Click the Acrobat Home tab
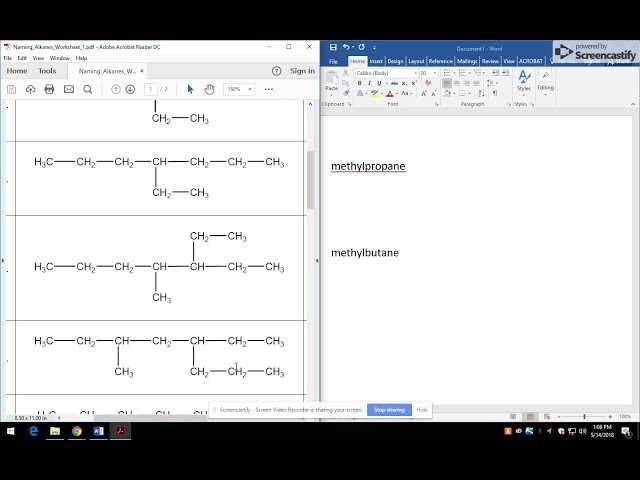The width and height of the screenshot is (640, 480). click(x=17, y=71)
